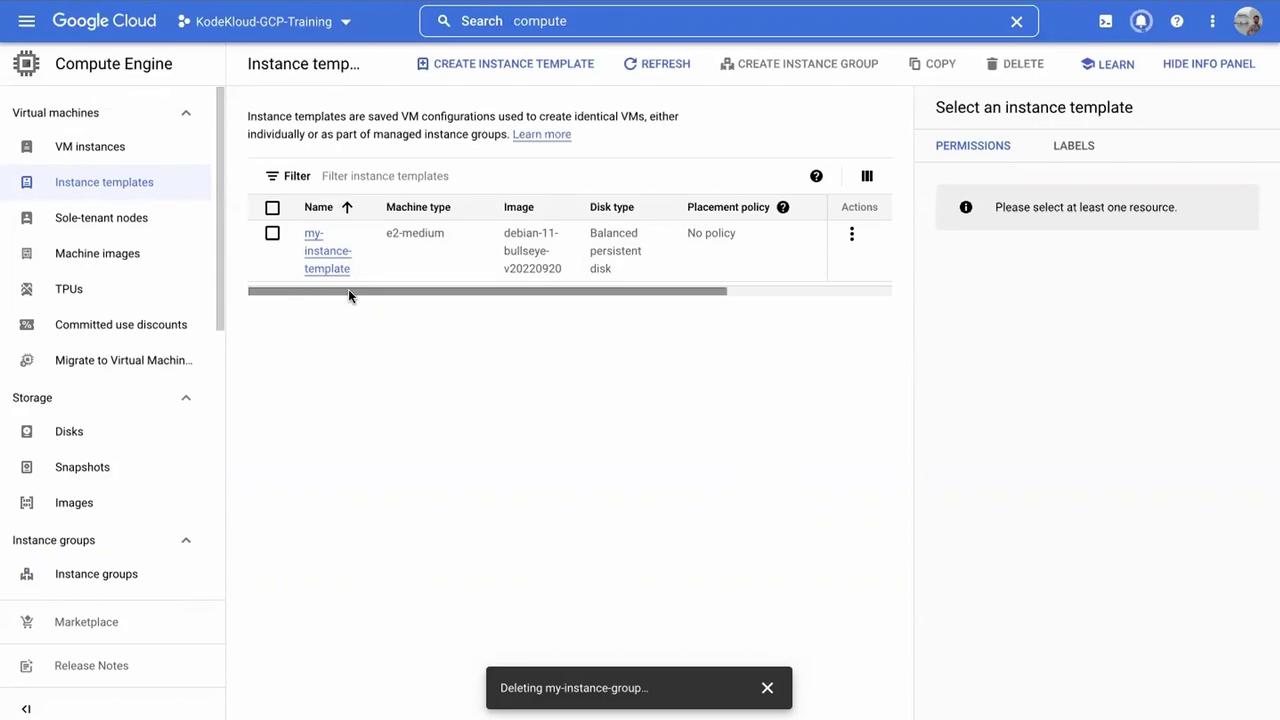Open TPUs page
1280x720 pixels.
pyautogui.click(x=69, y=289)
